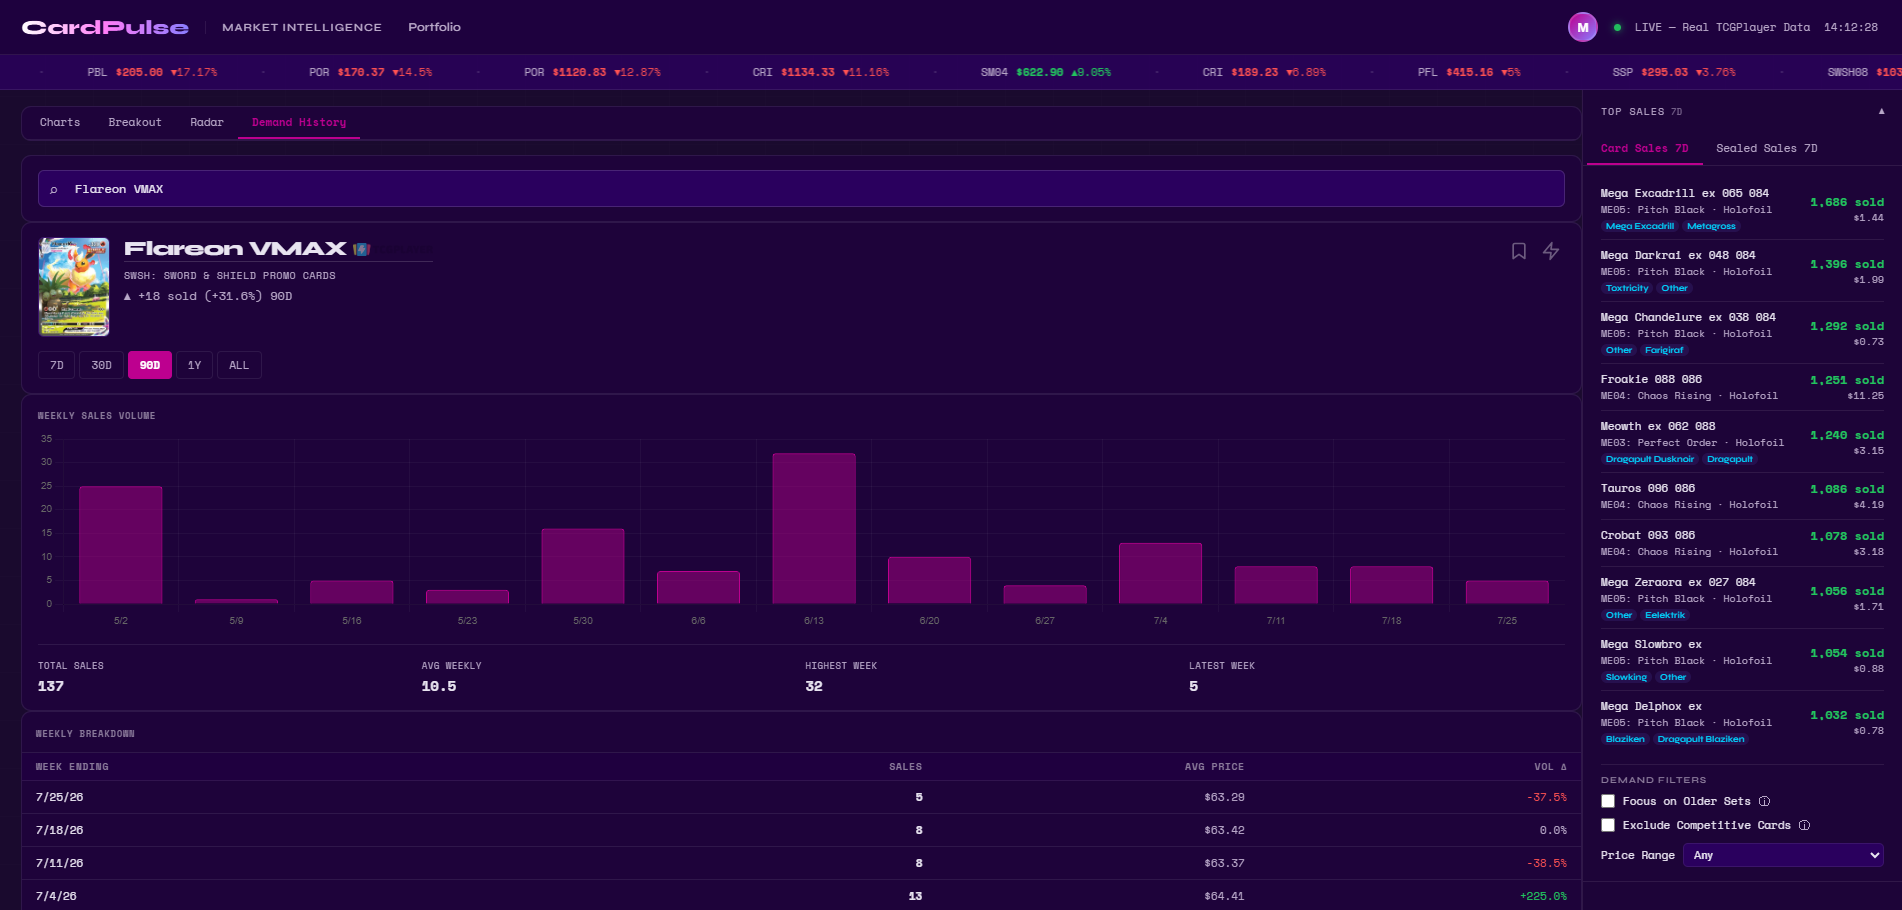Switch to the Demand History tab
The image size is (1902, 910).
tap(299, 122)
